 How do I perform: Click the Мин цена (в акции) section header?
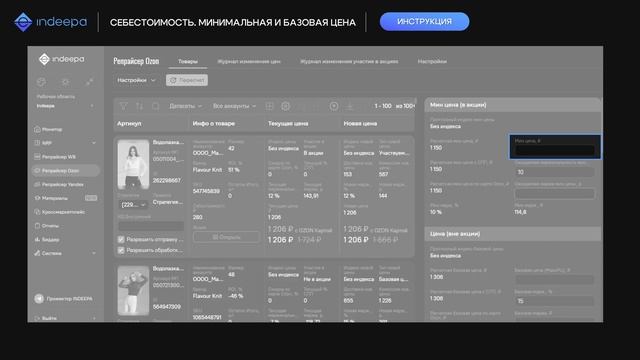pos(513,105)
